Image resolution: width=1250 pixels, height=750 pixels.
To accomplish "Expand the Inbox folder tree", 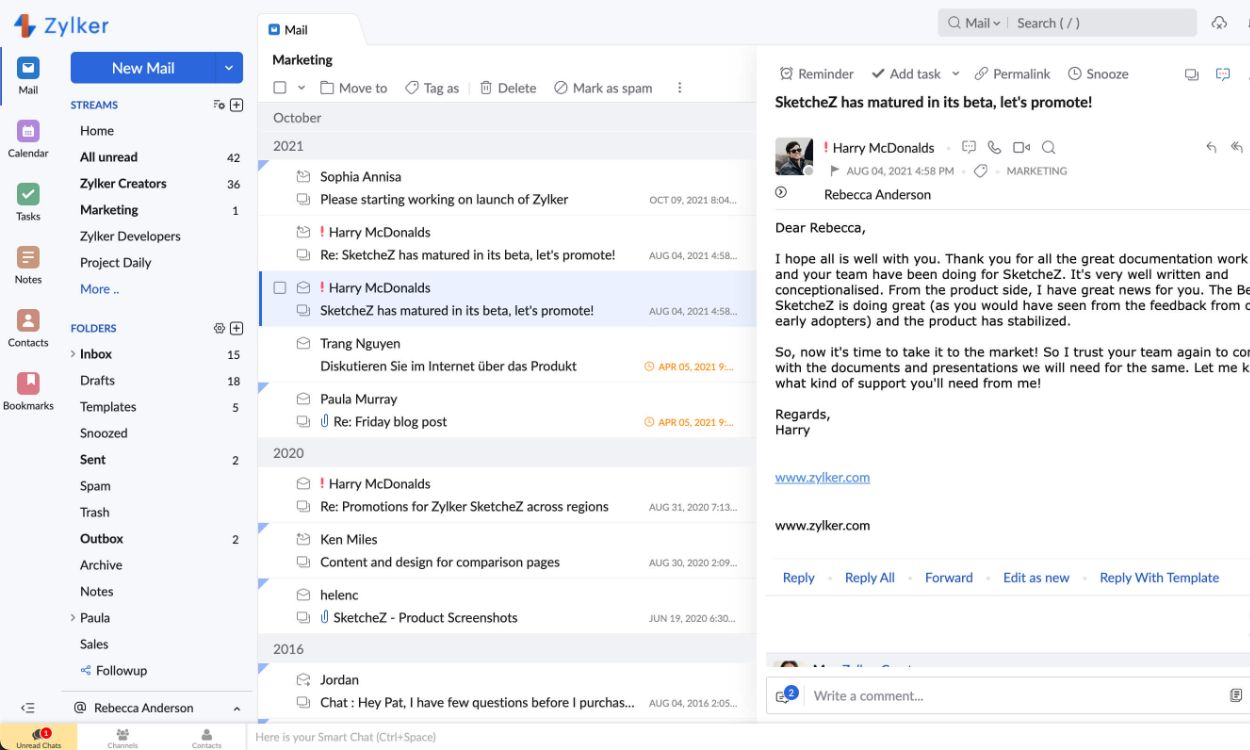I will click(71, 353).
